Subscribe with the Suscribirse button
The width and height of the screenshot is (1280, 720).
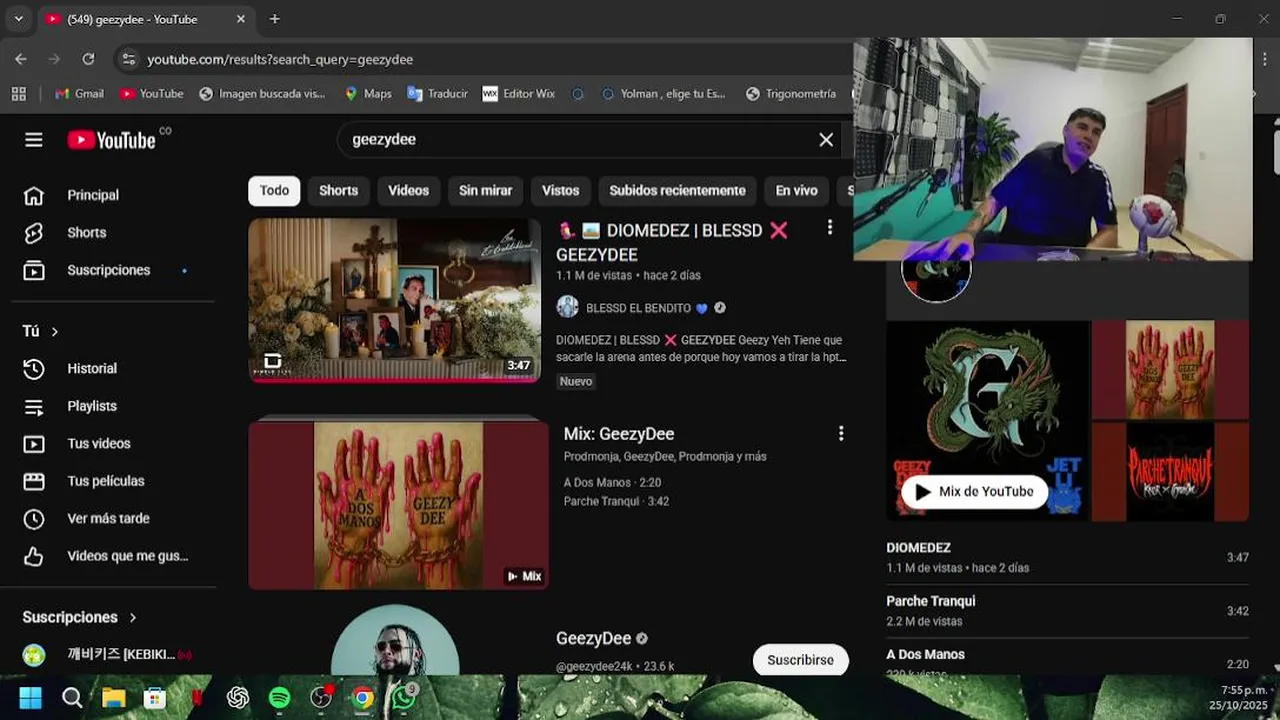pyautogui.click(x=800, y=660)
